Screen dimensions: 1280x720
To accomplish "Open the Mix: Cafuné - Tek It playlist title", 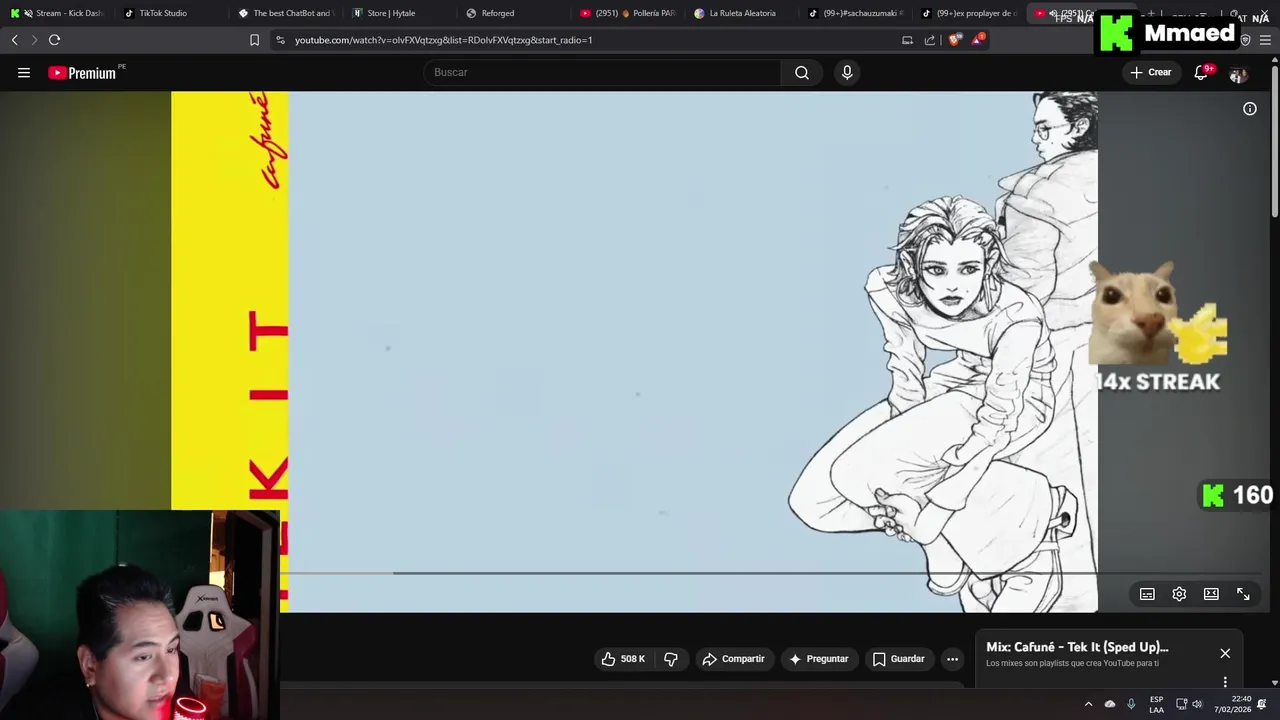I will point(1077,647).
